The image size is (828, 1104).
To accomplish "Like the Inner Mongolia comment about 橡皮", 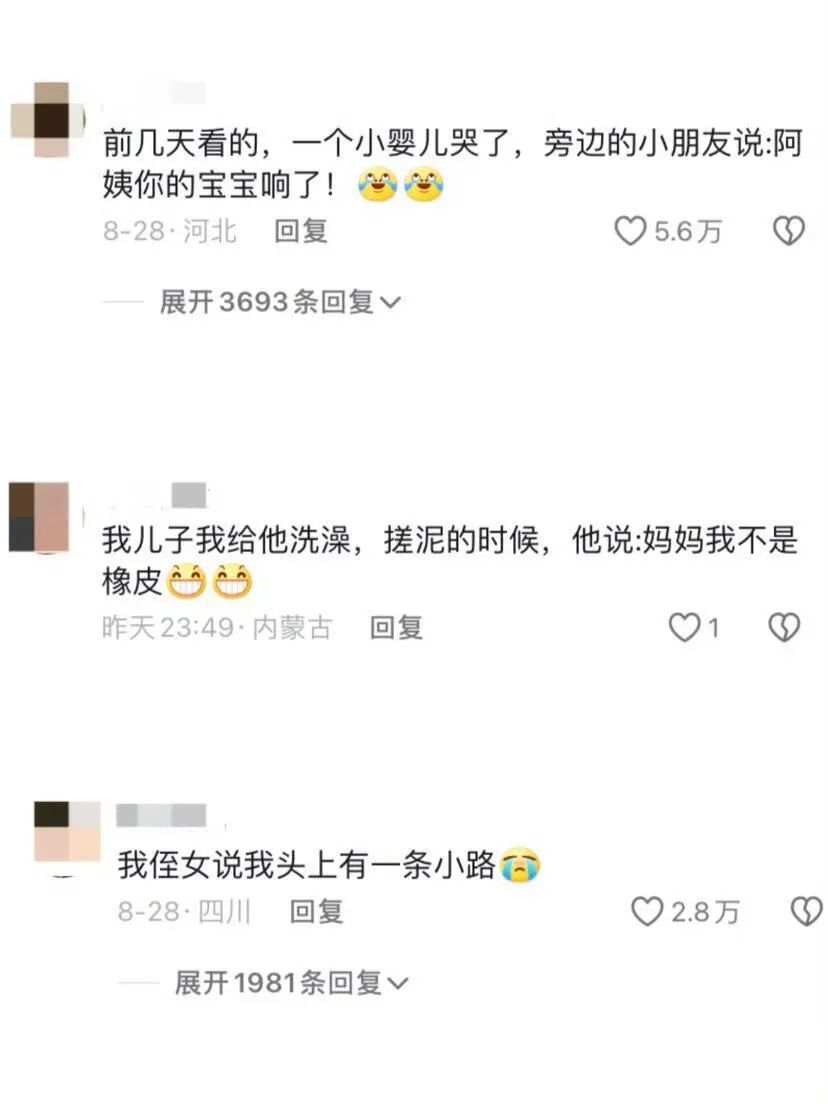I will (x=684, y=627).
